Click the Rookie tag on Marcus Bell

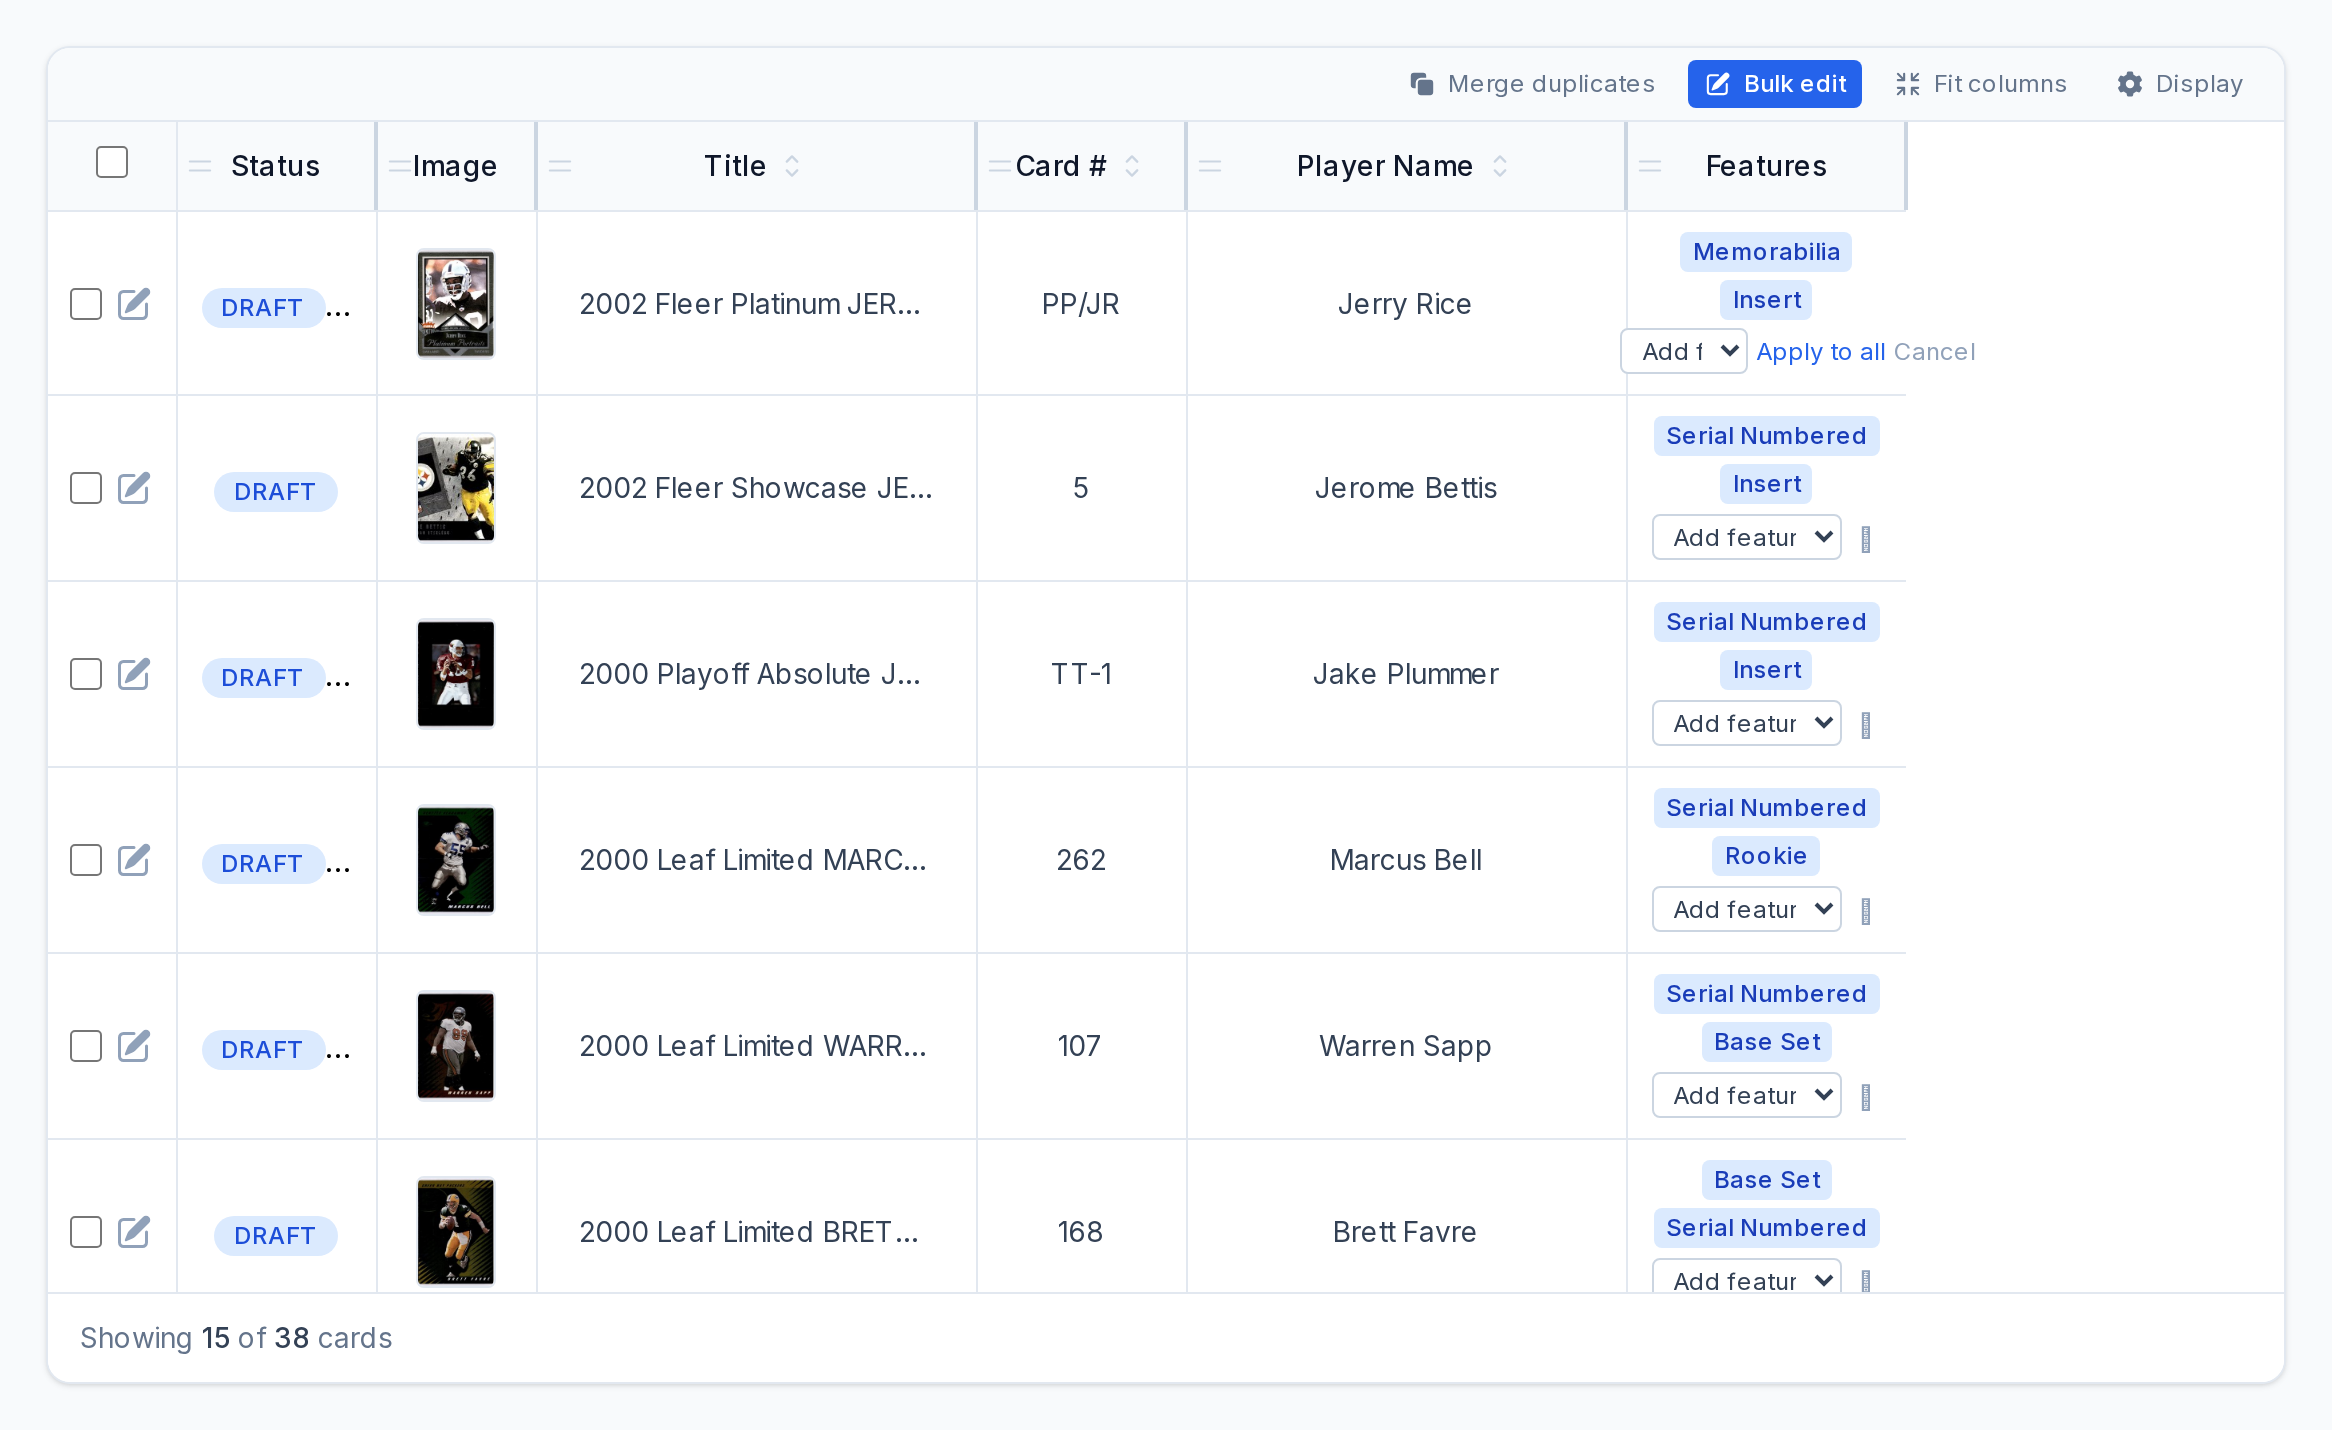point(1766,856)
